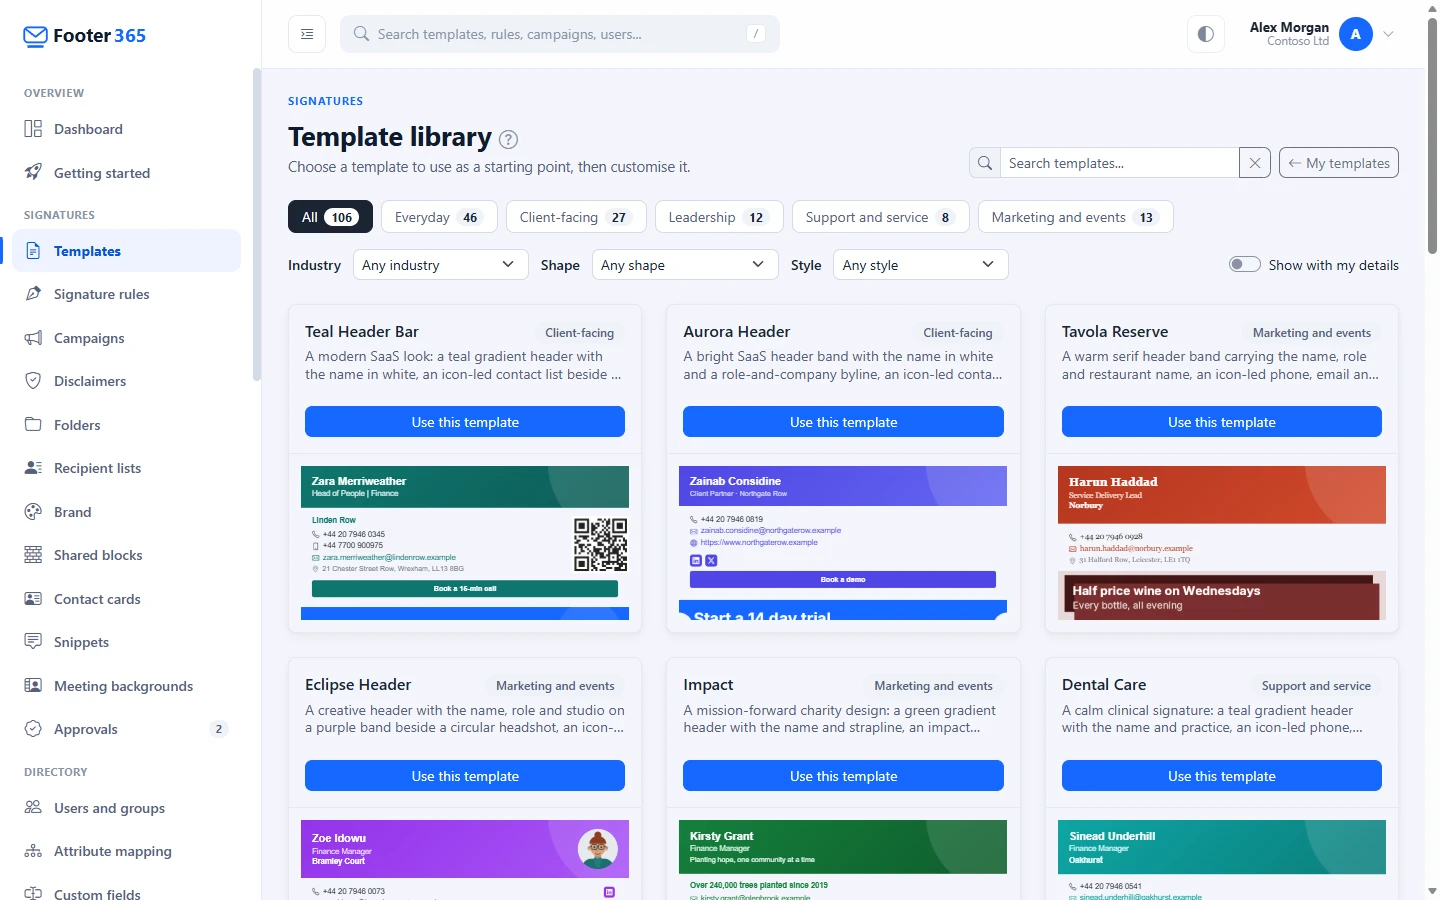Click the Aurora Header Client-facing tag

tap(958, 333)
